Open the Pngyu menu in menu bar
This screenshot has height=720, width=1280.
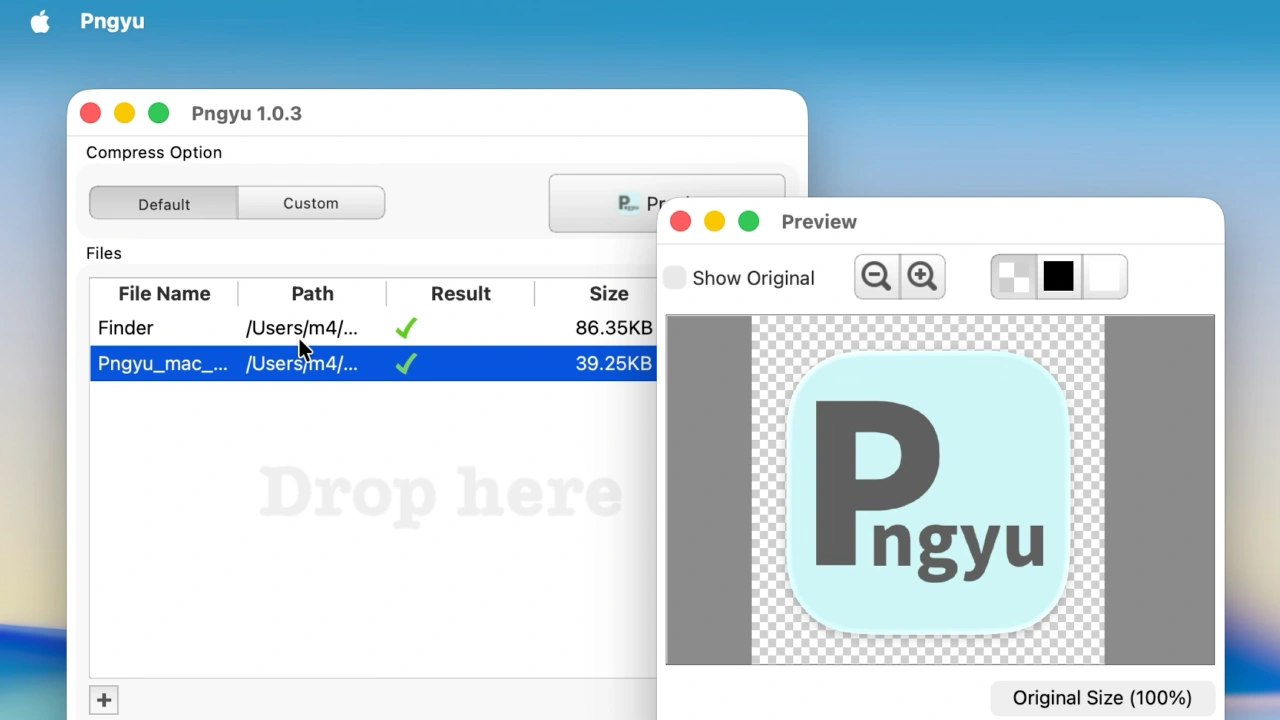pyautogui.click(x=112, y=22)
